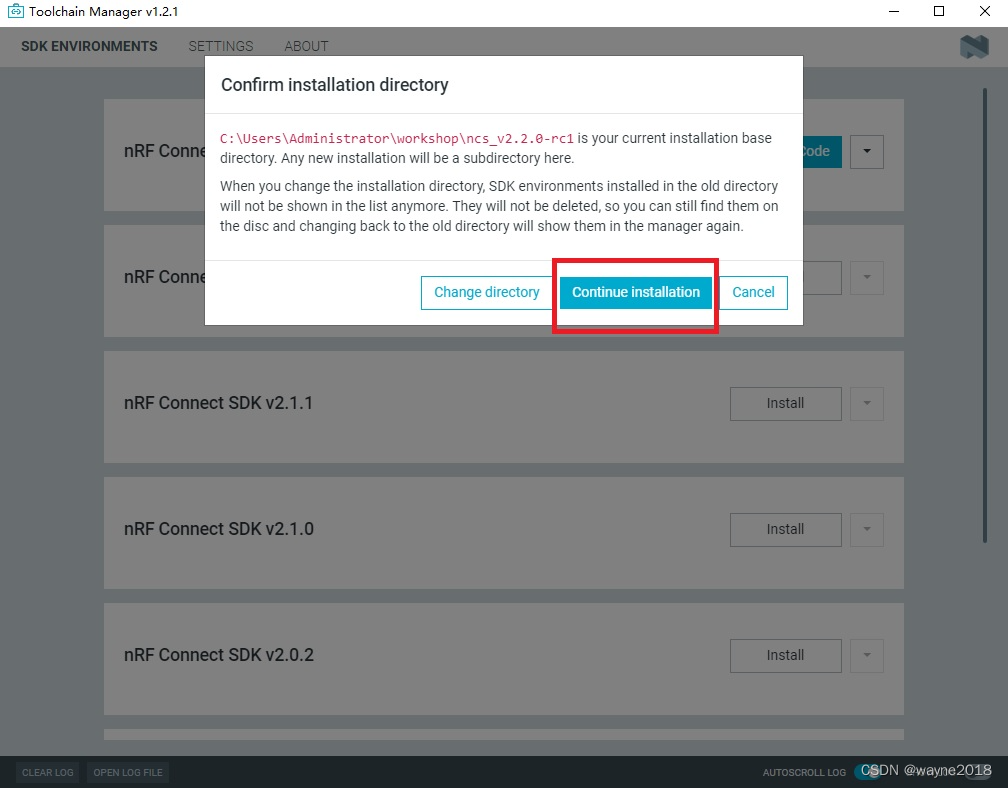Image resolution: width=1008 pixels, height=788 pixels.
Task: Minimize the Toolchain Manager window
Action: [894, 11]
